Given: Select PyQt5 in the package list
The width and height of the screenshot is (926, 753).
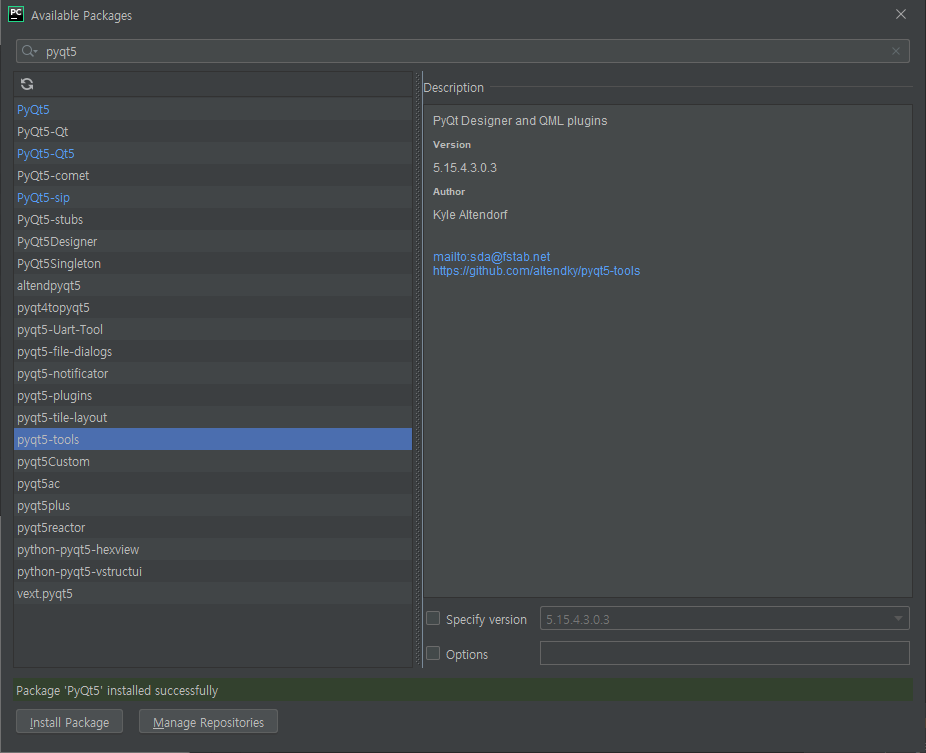Looking at the screenshot, I should tap(213, 110).
